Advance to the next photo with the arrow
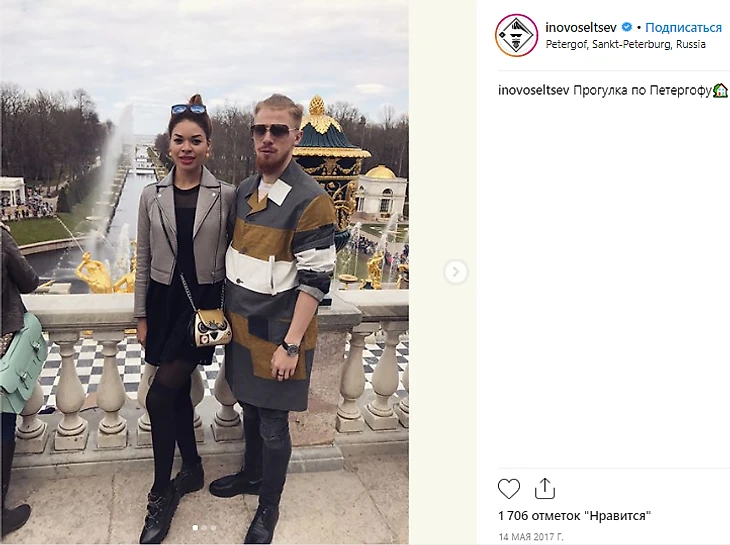 point(456,271)
